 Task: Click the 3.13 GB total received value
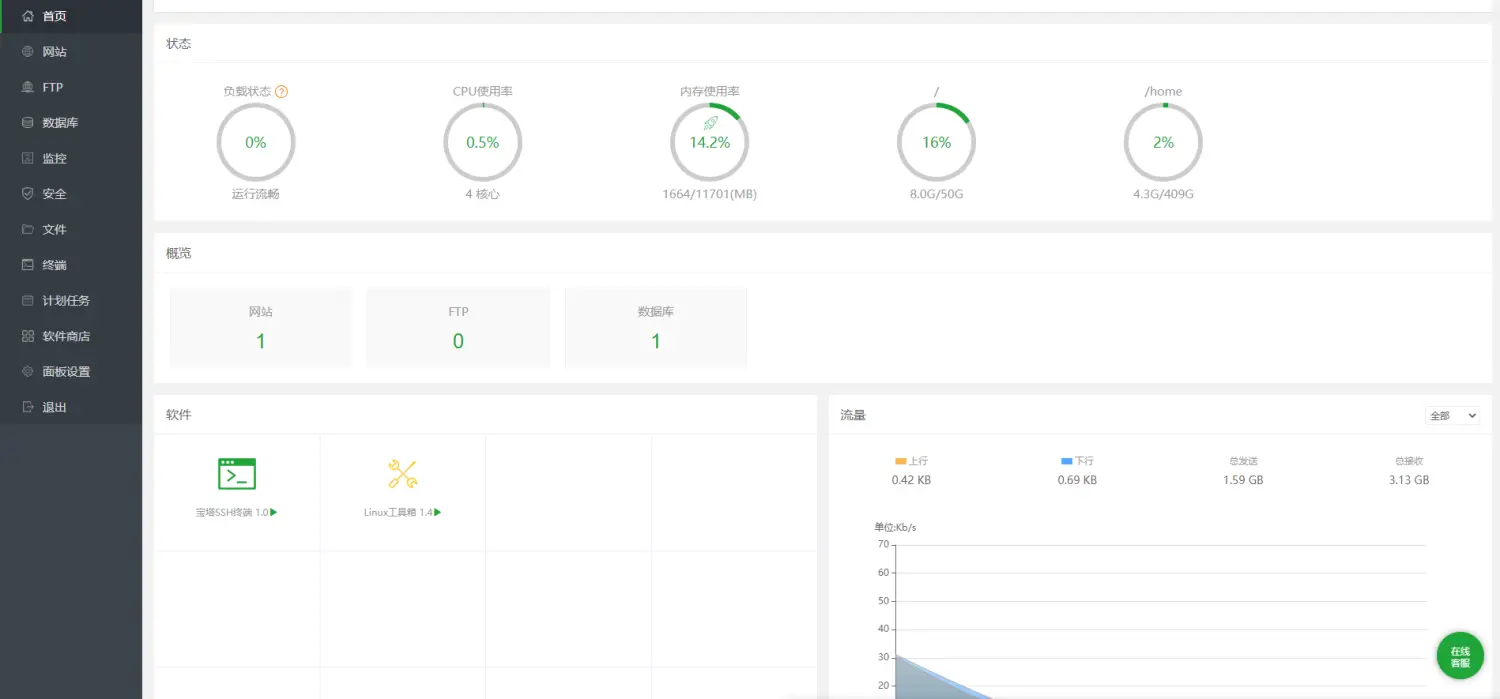point(1409,480)
